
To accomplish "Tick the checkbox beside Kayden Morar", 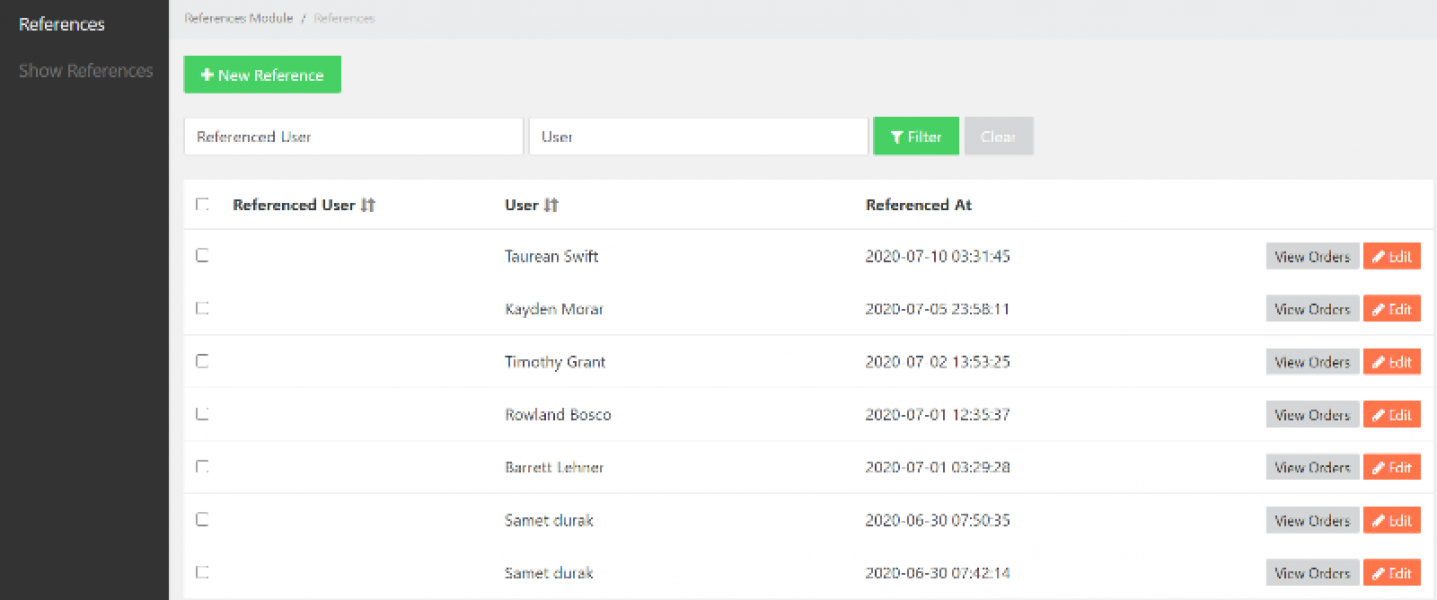I will [202, 308].
